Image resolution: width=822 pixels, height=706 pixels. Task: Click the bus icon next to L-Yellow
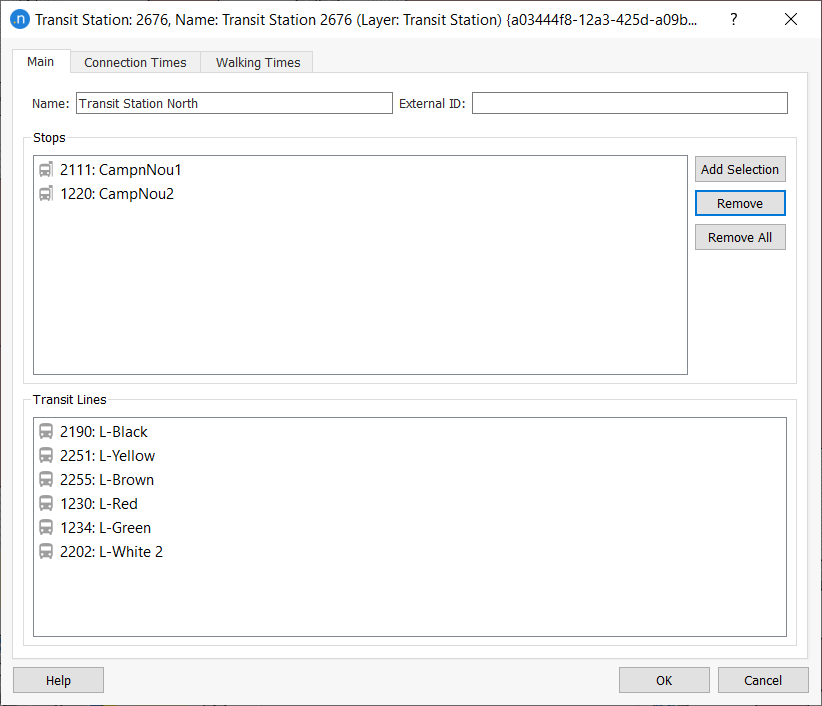point(46,456)
